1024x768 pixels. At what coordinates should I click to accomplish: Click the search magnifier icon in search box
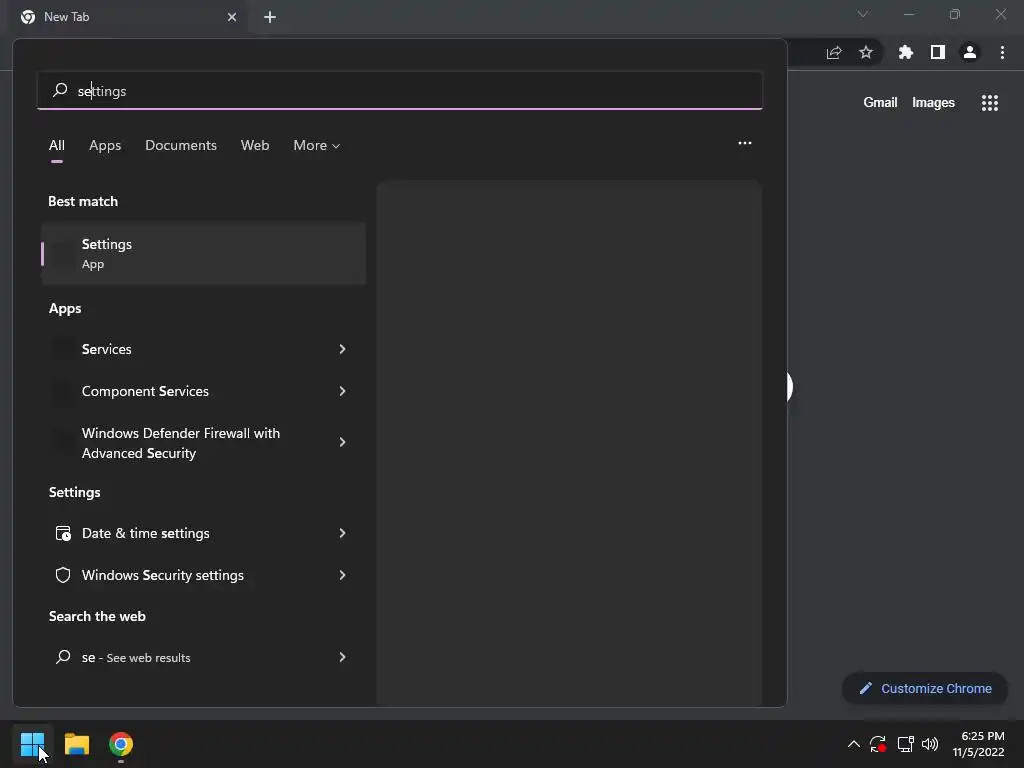(x=60, y=90)
